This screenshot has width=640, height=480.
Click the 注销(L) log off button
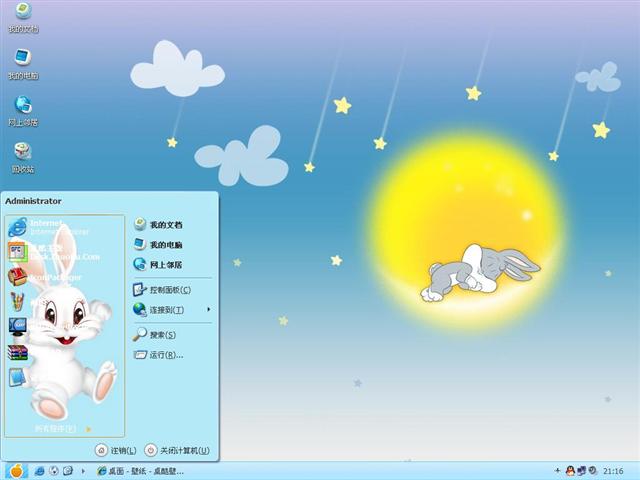(x=116, y=450)
